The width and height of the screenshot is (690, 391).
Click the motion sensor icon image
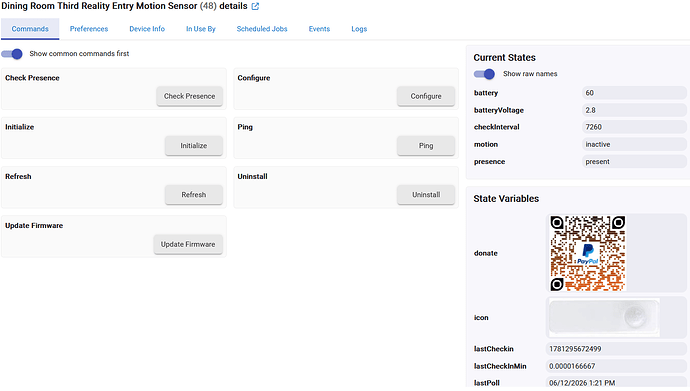(x=604, y=317)
